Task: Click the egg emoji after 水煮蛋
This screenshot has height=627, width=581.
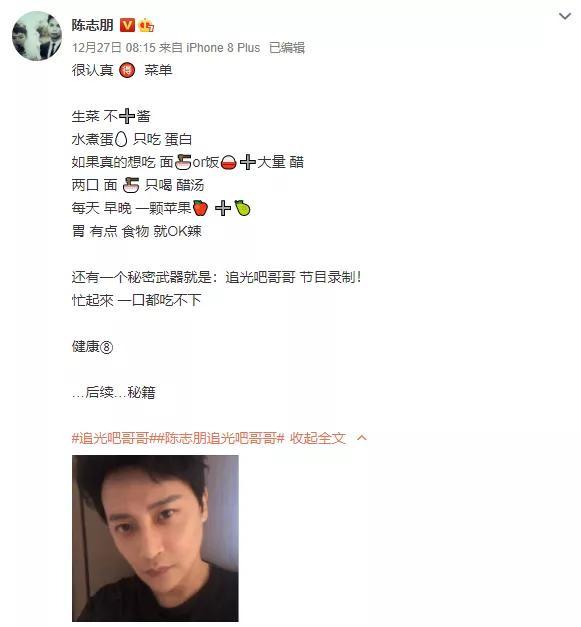Action: pos(121,140)
